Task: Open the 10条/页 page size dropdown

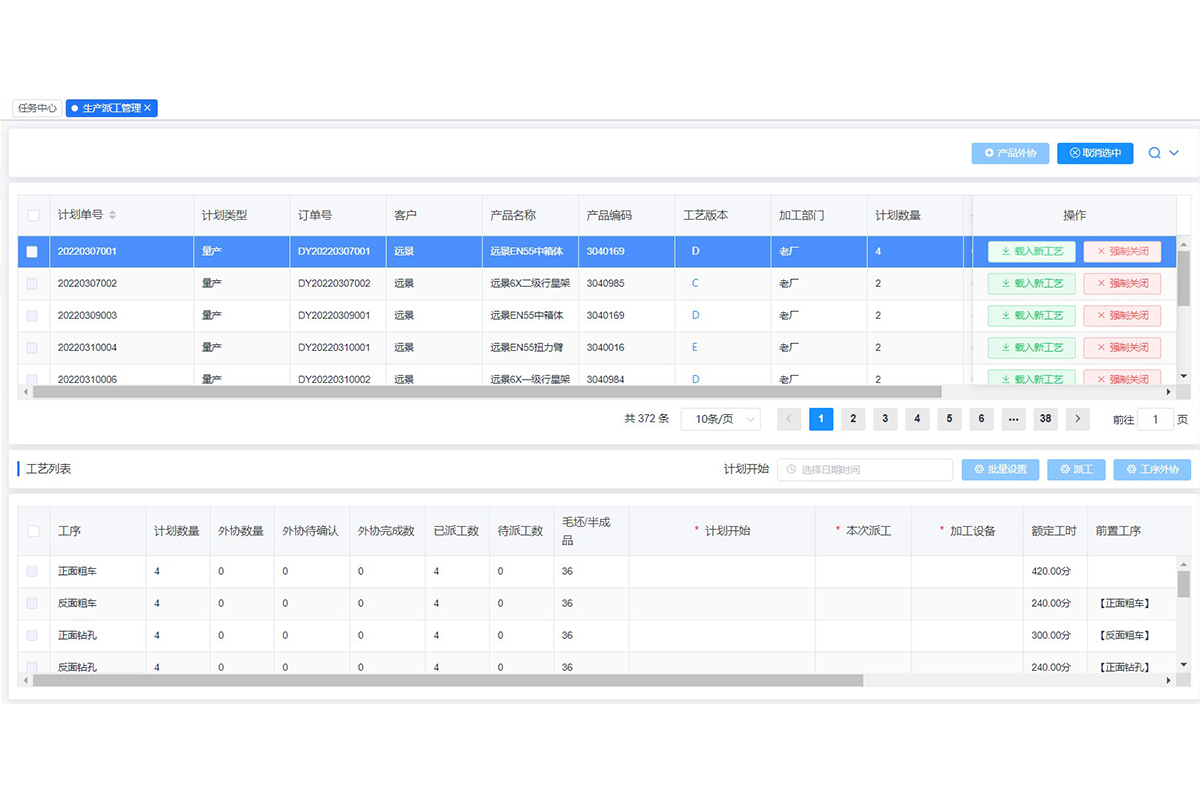Action: [720, 419]
